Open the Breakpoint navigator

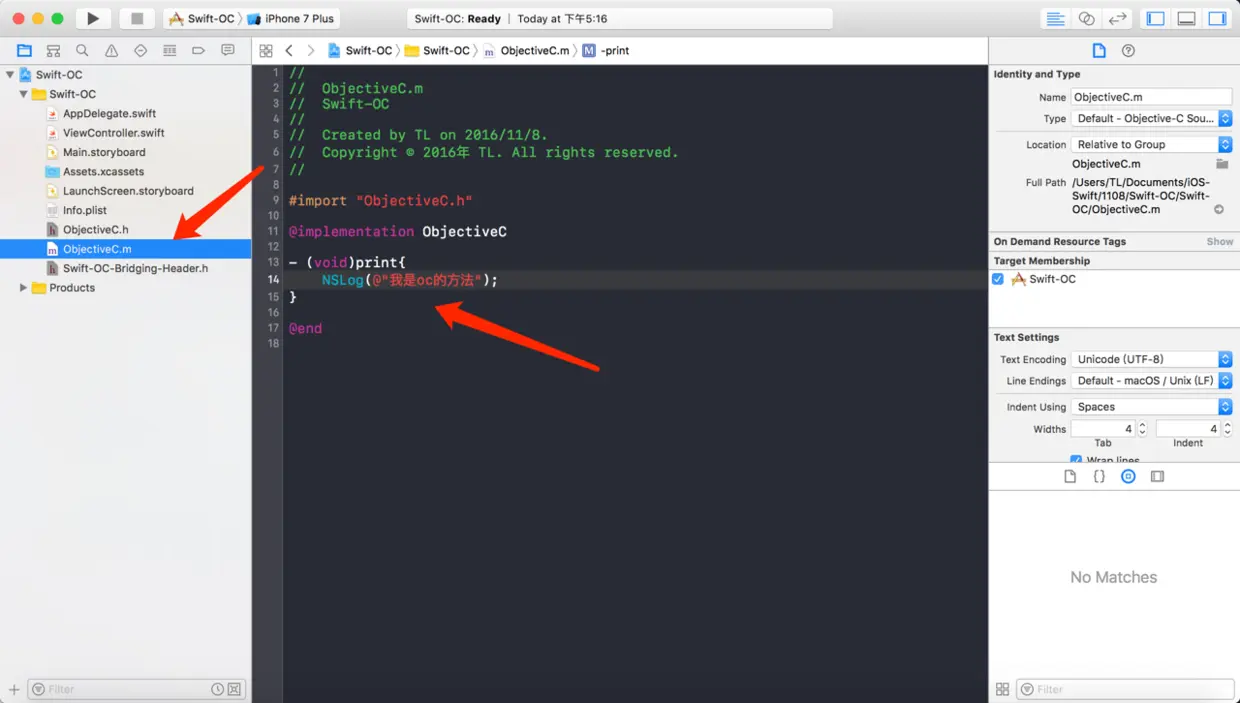[x=198, y=50]
